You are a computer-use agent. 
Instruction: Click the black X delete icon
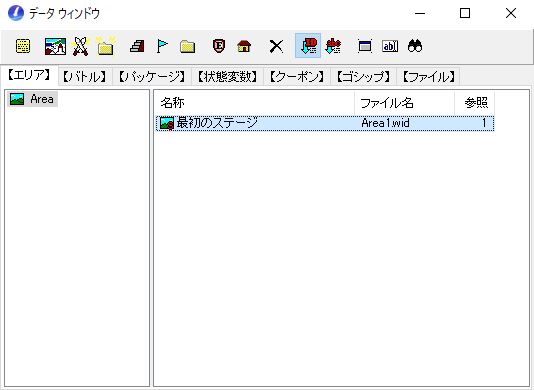276,46
